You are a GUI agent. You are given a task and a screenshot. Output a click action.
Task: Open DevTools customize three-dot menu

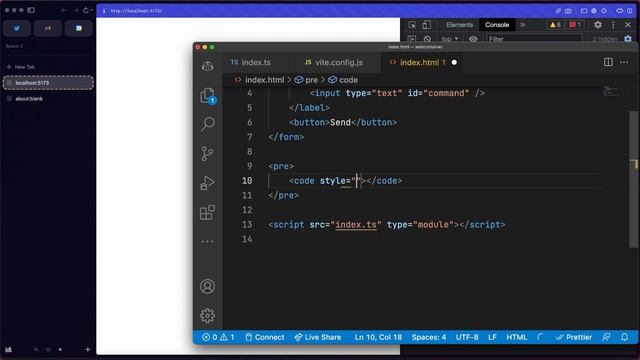[613, 25]
